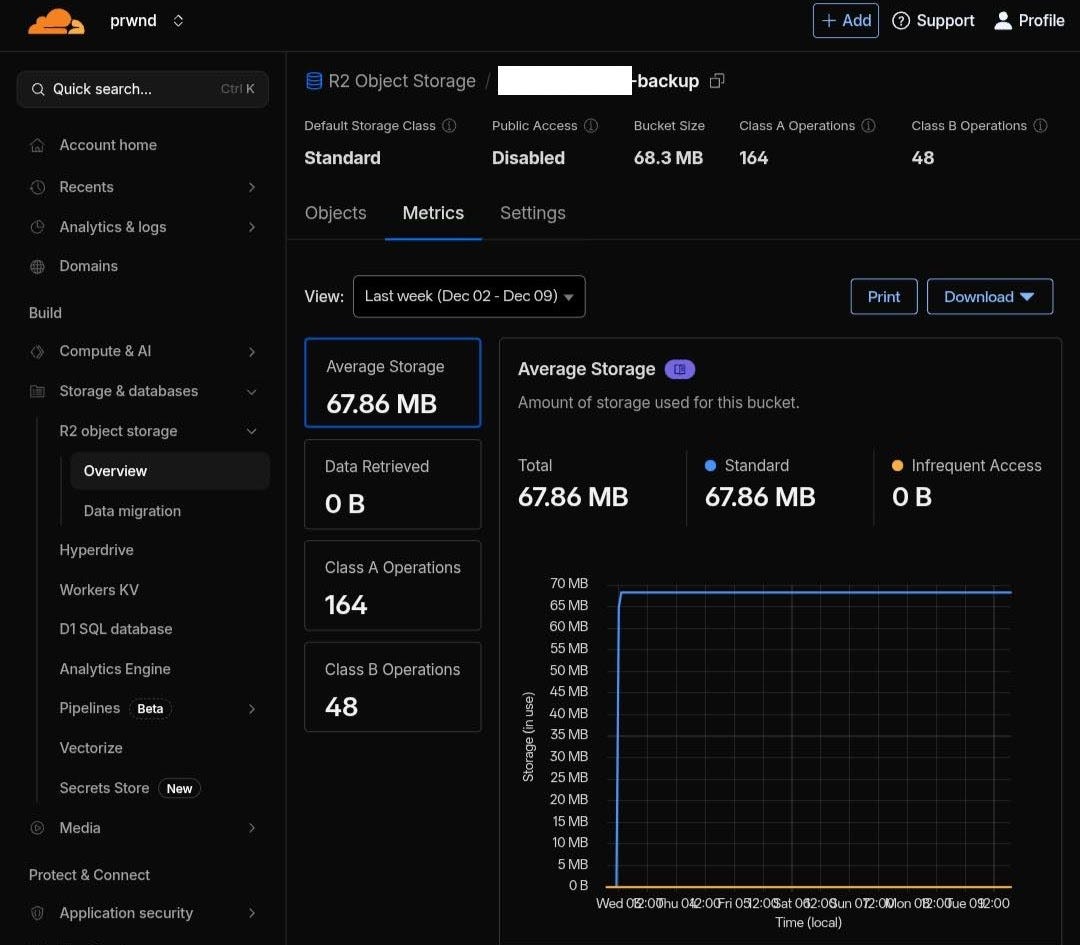The height and width of the screenshot is (945, 1080).
Task: Open Domains in the sidebar
Action: [88, 266]
